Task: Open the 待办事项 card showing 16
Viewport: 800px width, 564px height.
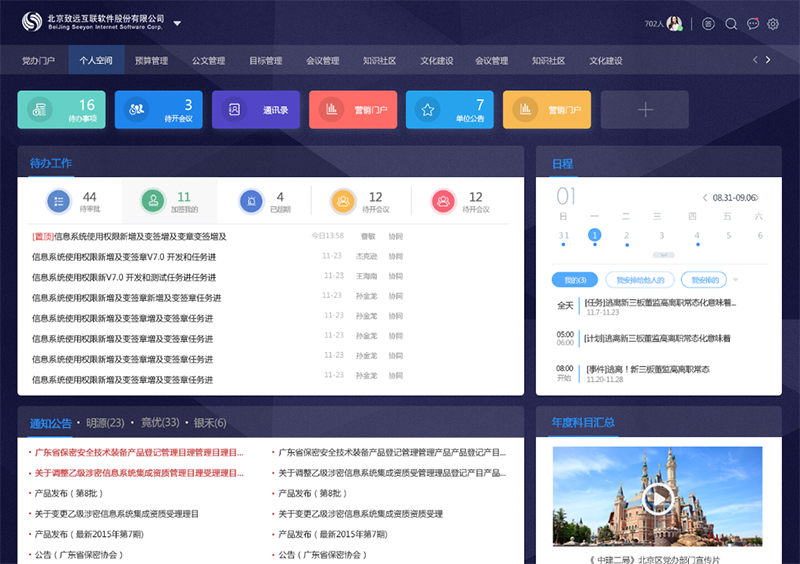Action: (x=62, y=110)
